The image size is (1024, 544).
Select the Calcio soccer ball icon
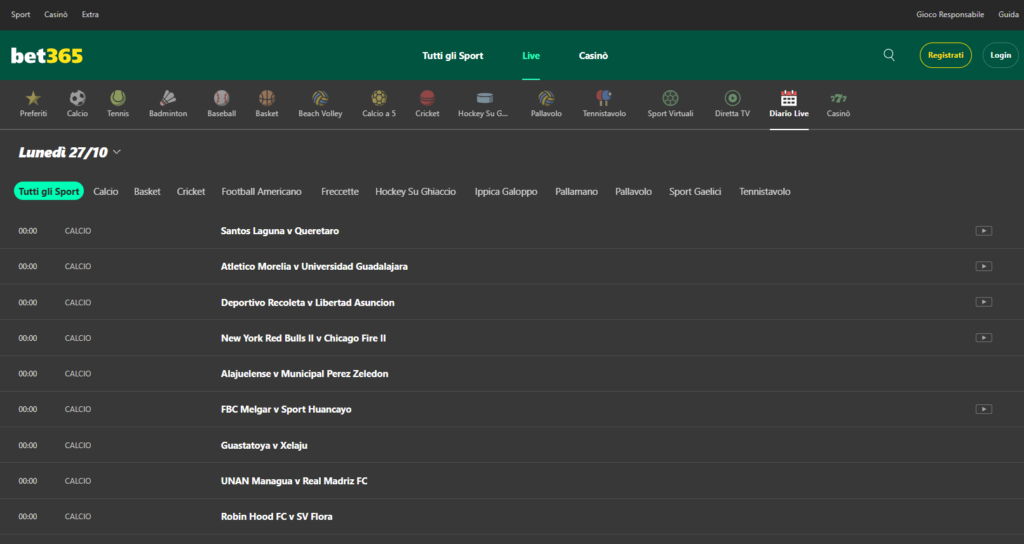tap(77, 98)
